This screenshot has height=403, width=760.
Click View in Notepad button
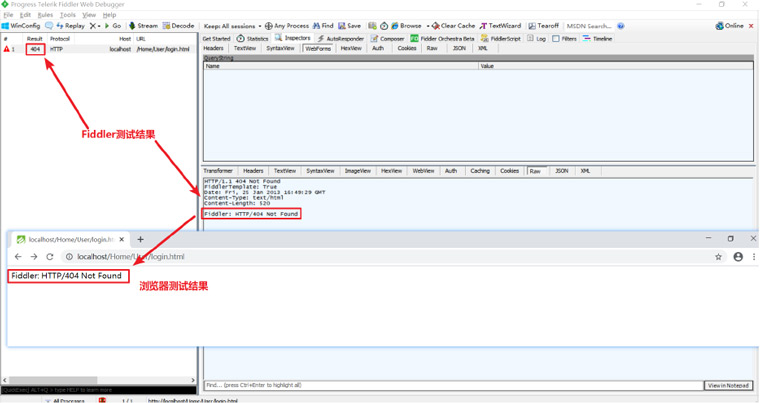click(728, 385)
